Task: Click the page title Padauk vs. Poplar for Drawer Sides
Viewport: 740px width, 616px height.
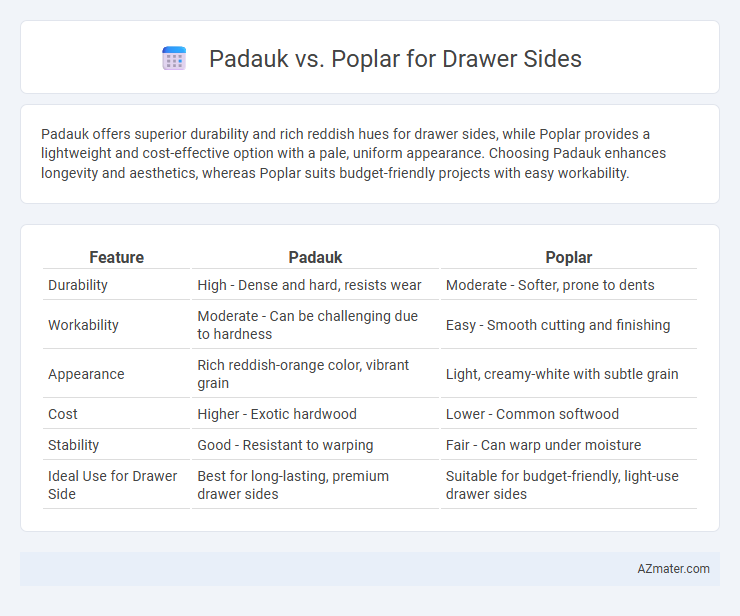Action: tap(395, 59)
